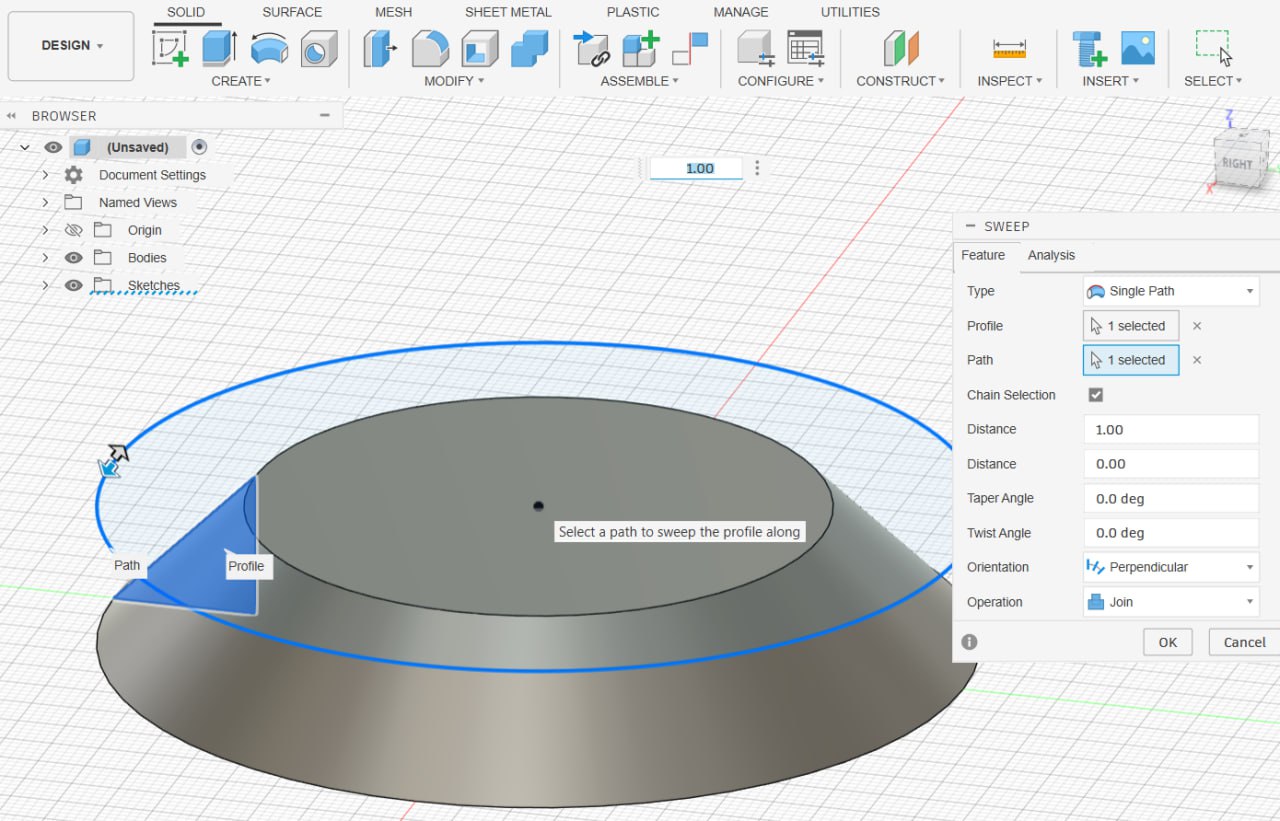The height and width of the screenshot is (821, 1280).
Task: Click OK to confirm the sweep
Action: tap(1167, 642)
